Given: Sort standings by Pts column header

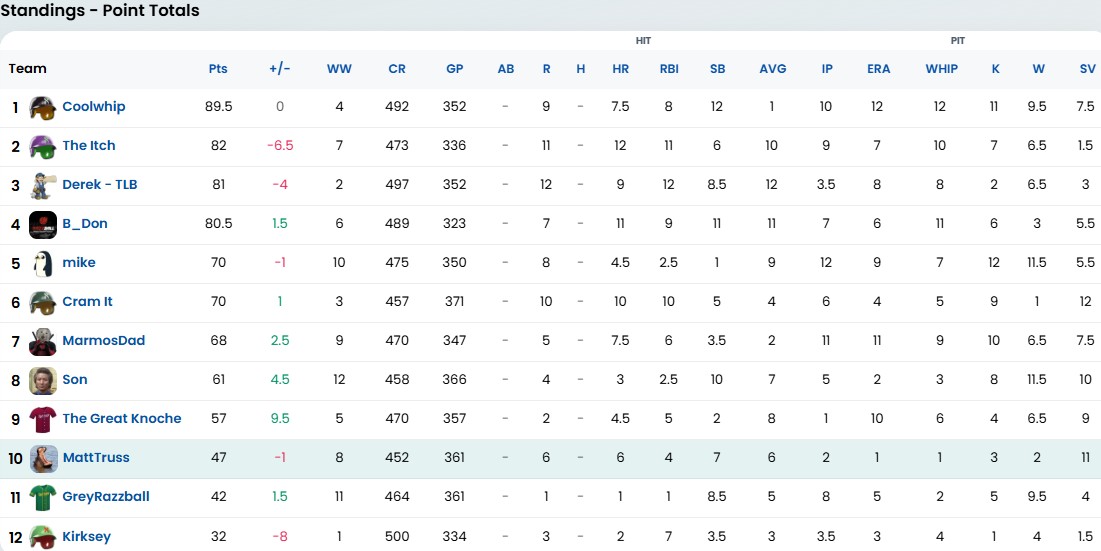Looking at the screenshot, I should point(218,69).
